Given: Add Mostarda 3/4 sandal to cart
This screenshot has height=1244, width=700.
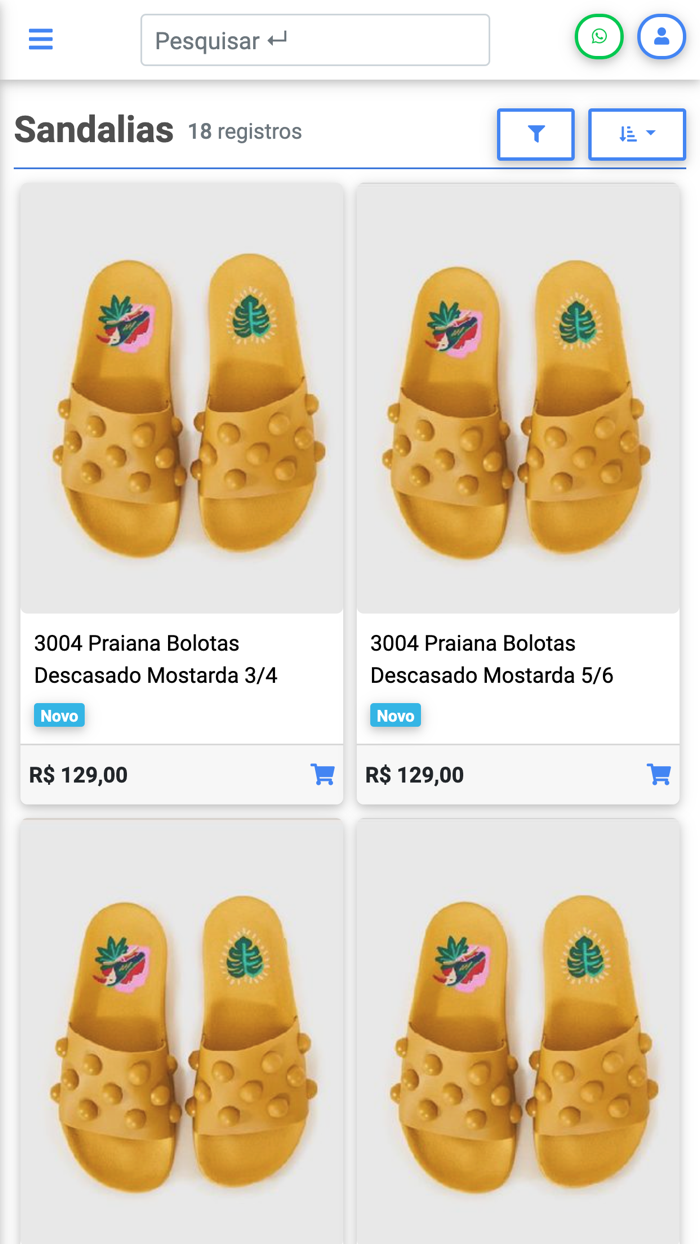Looking at the screenshot, I should 322,774.
